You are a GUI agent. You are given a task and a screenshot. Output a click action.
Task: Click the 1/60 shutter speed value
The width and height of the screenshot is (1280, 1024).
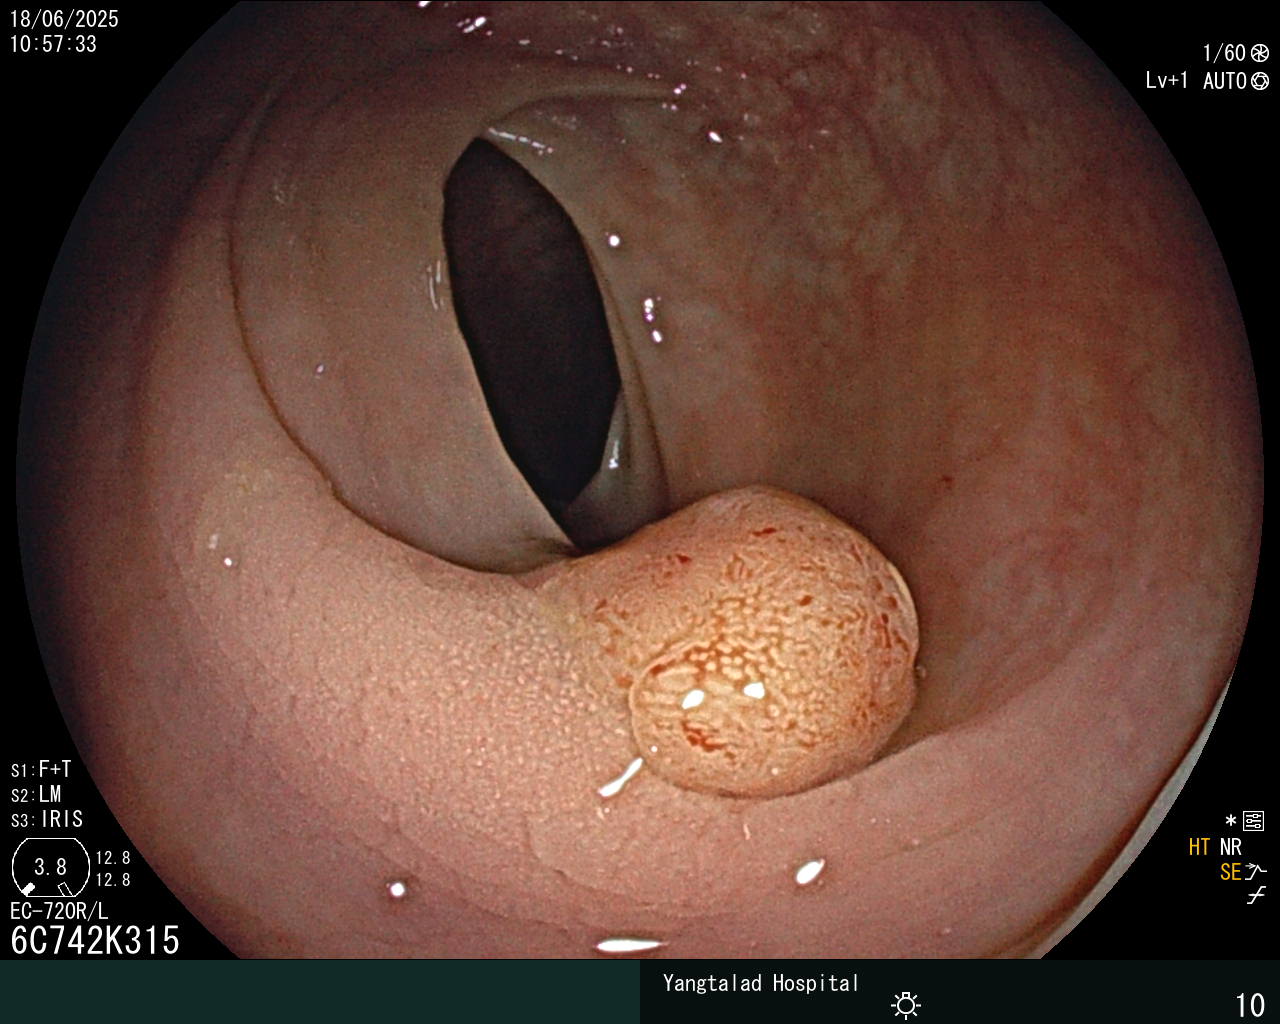tap(1224, 53)
